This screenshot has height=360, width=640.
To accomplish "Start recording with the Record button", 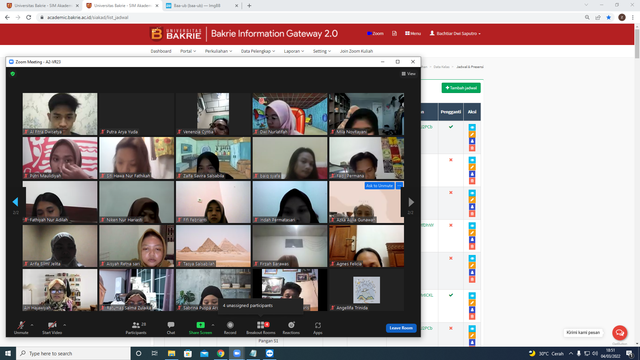I will (230, 328).
